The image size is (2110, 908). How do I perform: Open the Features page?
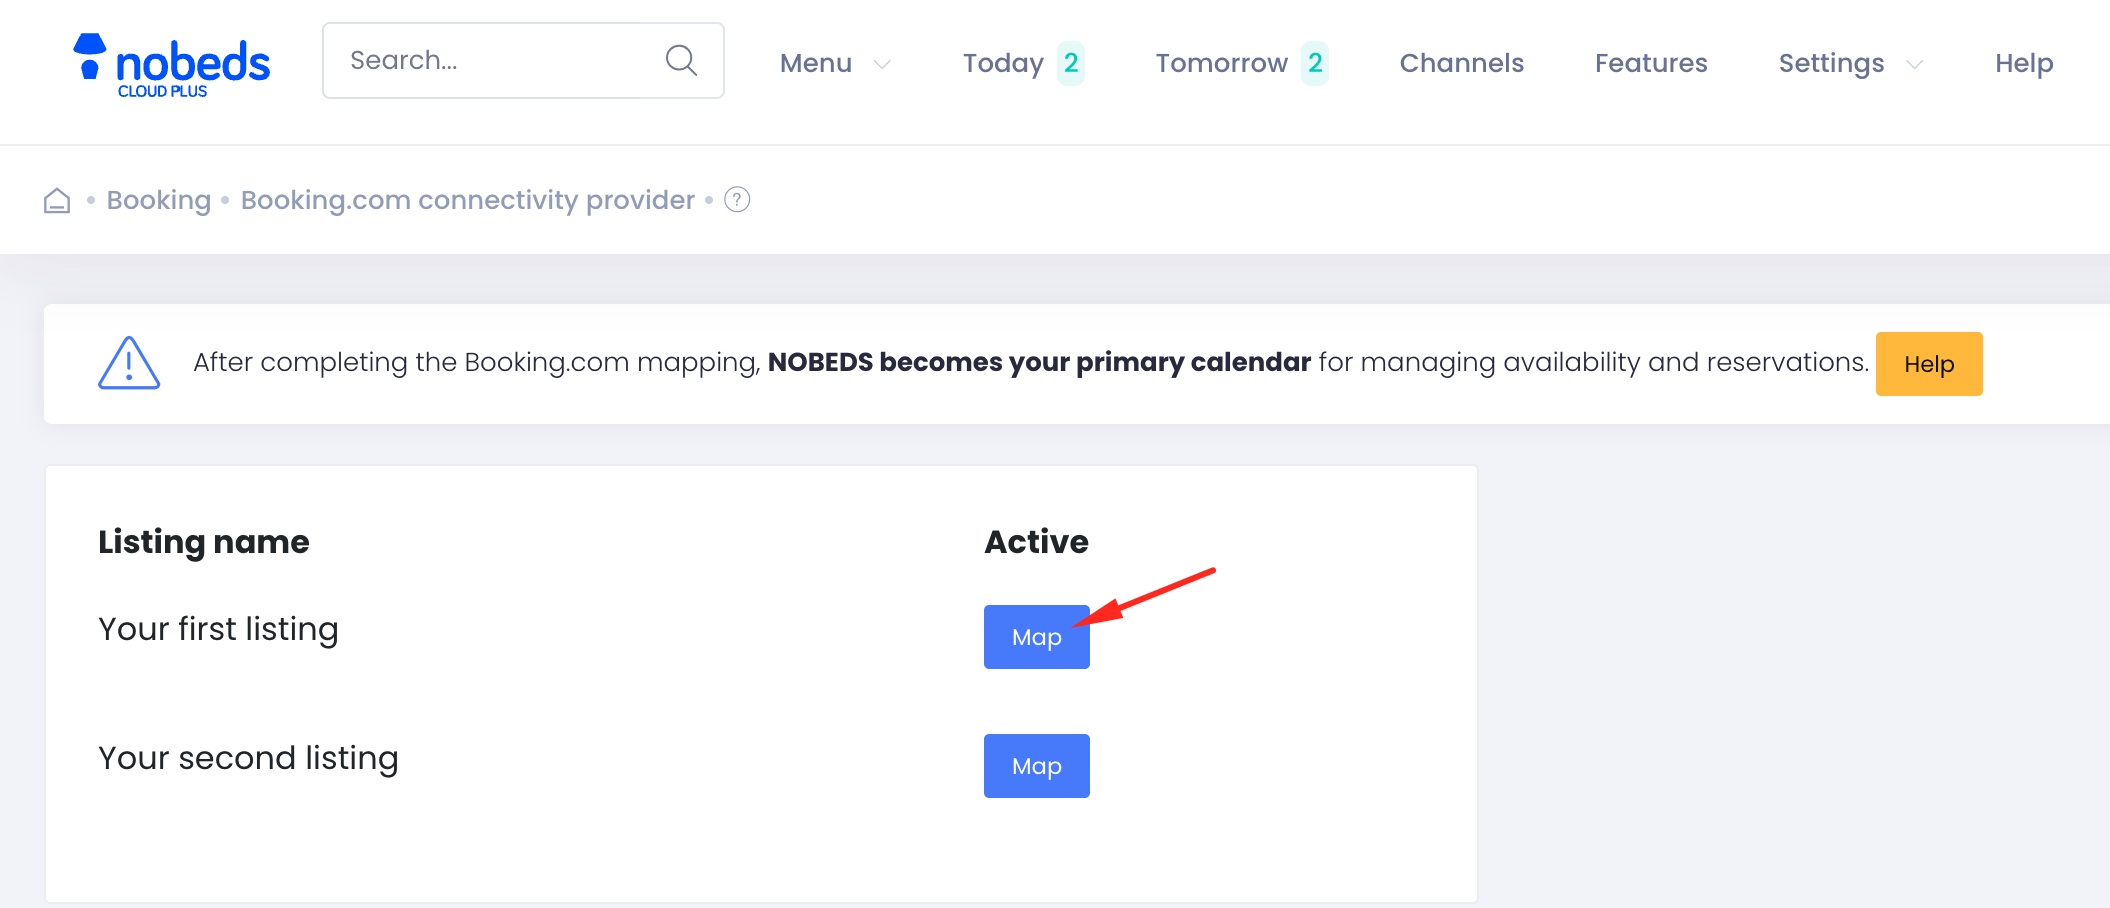(1651, 63)
